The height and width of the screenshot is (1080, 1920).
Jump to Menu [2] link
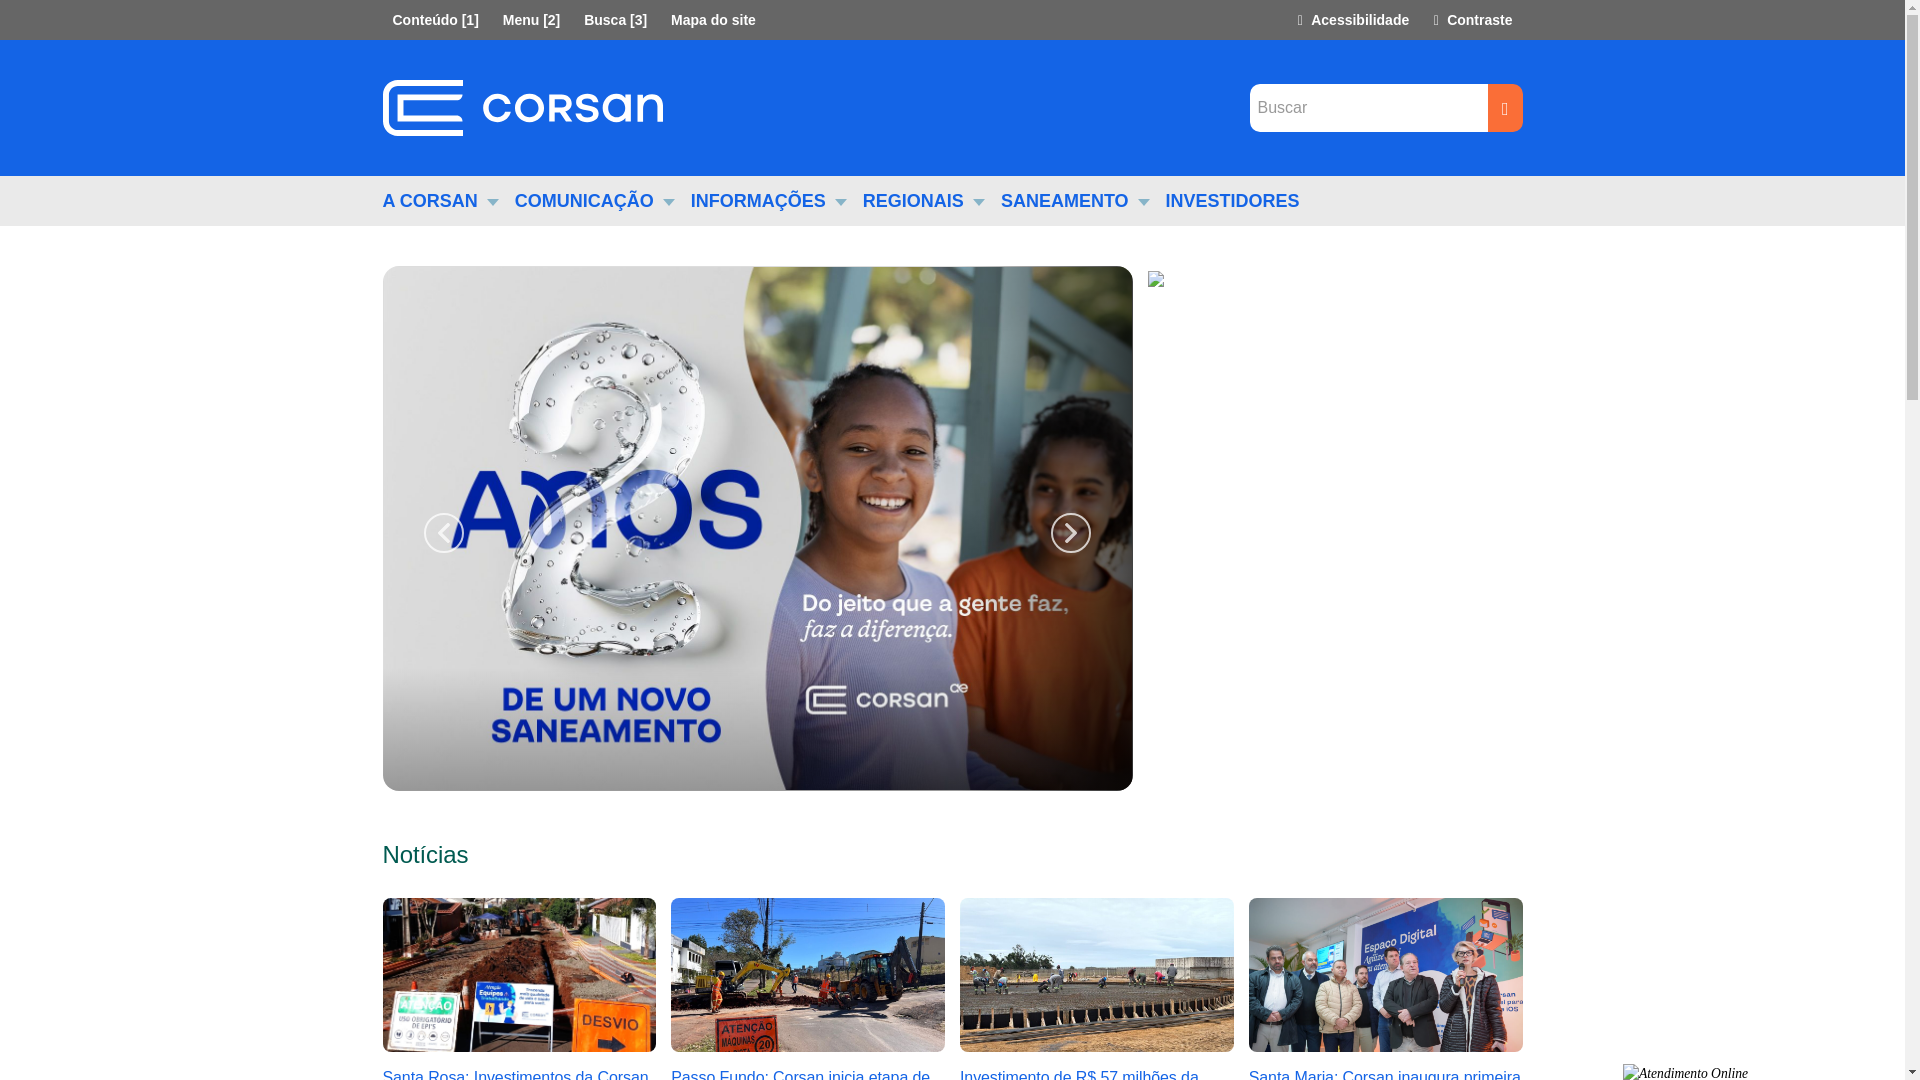531,20
